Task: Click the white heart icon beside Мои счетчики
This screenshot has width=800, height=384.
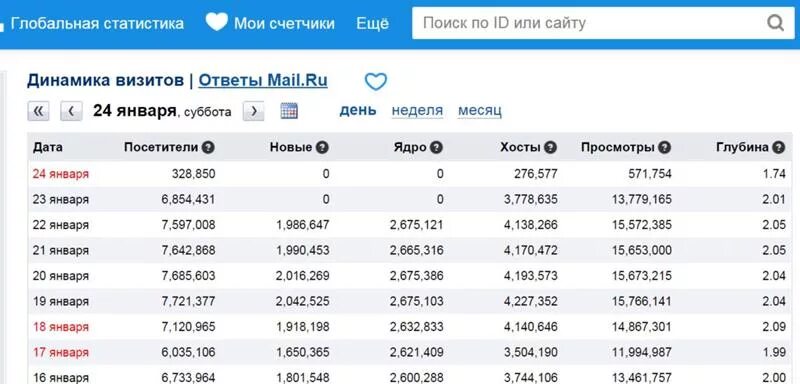Action: pos(216,22)
